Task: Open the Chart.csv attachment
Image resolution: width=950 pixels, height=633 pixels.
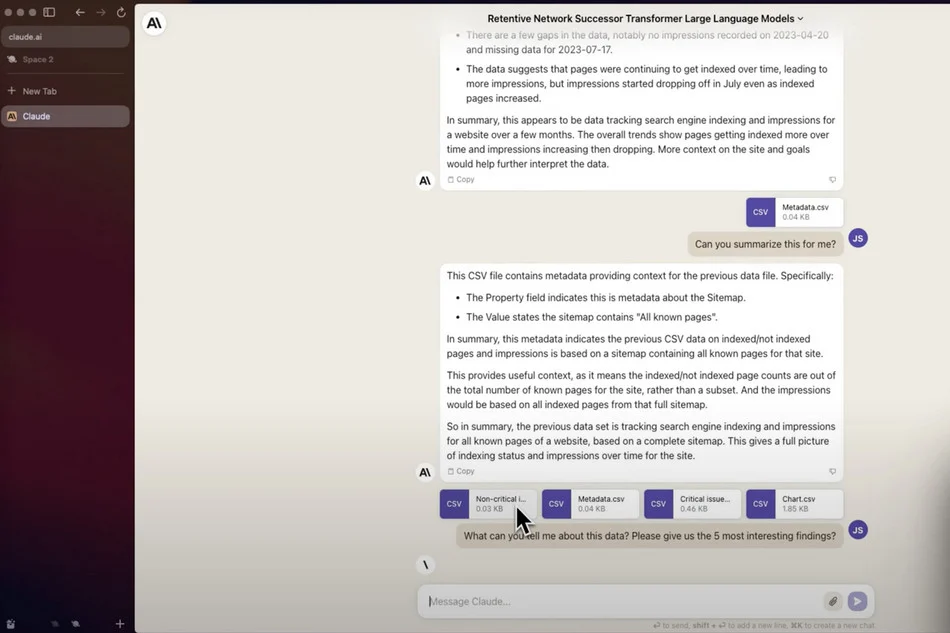Action: tap(794, 504)
